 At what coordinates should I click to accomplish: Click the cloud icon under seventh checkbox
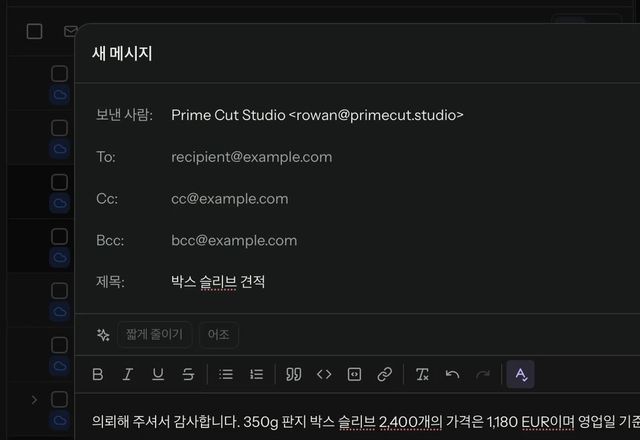[x=60, y=420]
